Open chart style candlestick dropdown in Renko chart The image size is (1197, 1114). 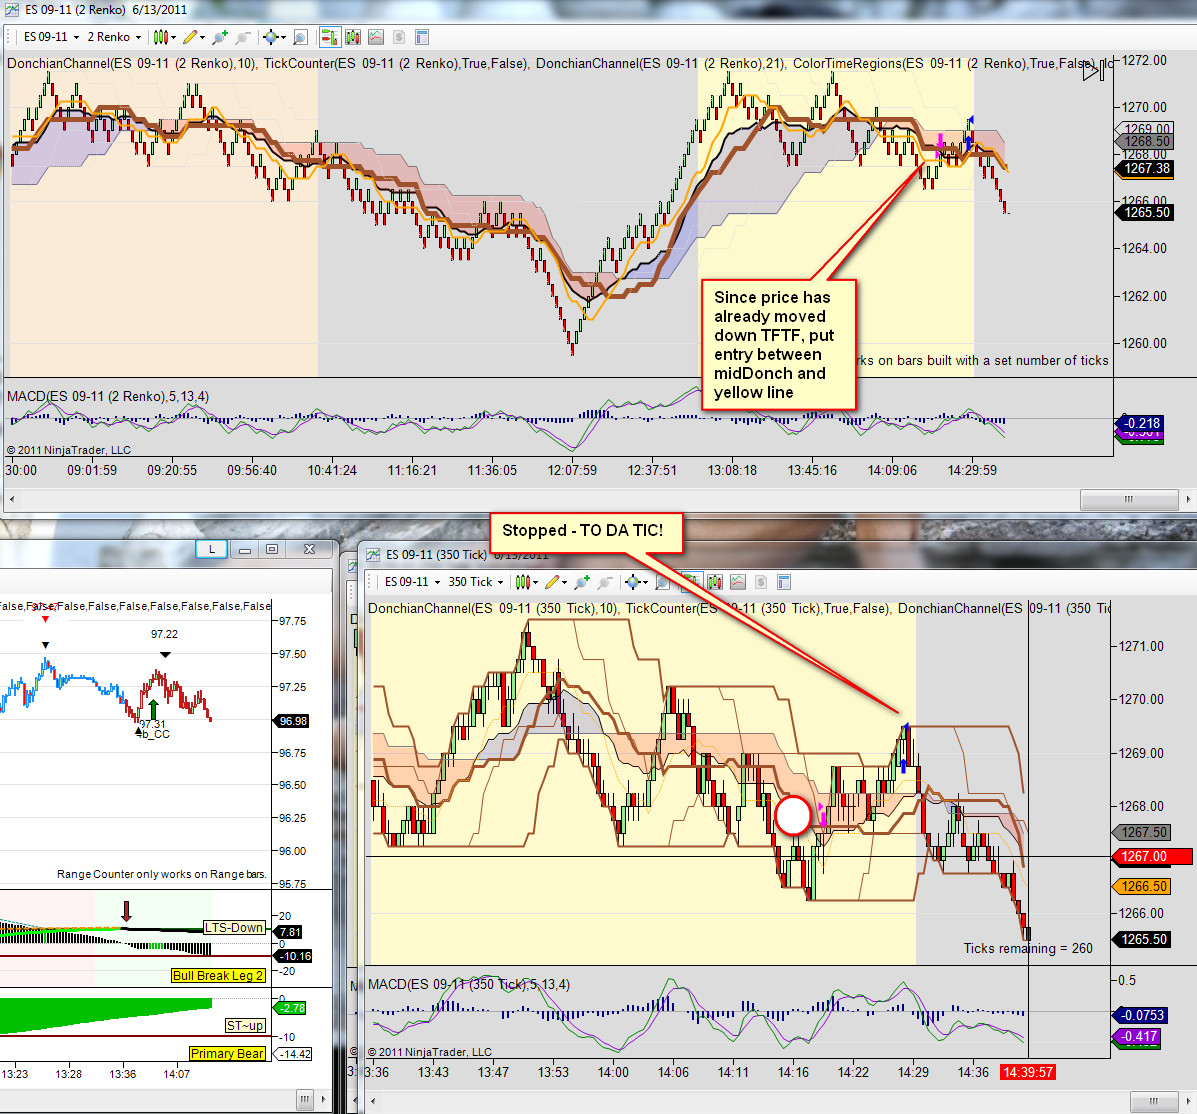164,37
